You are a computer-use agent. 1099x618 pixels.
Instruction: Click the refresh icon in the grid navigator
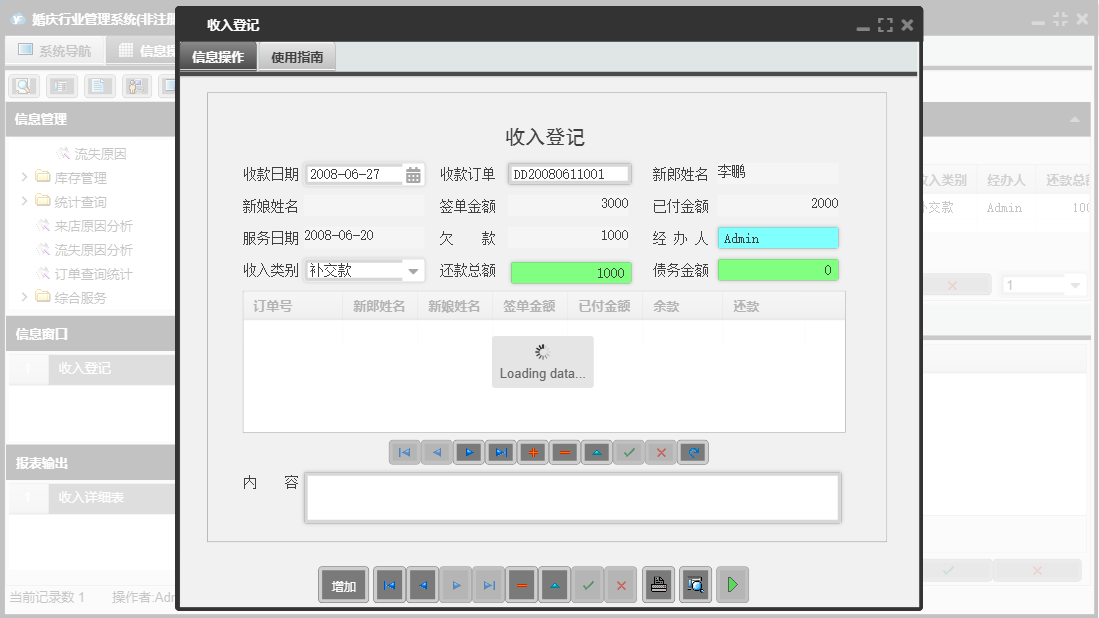[x=692, y=452]
